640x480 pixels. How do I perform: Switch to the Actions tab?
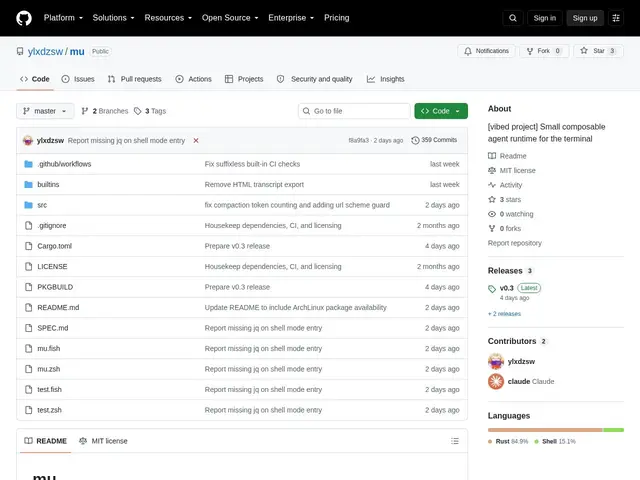coord(193,79)
